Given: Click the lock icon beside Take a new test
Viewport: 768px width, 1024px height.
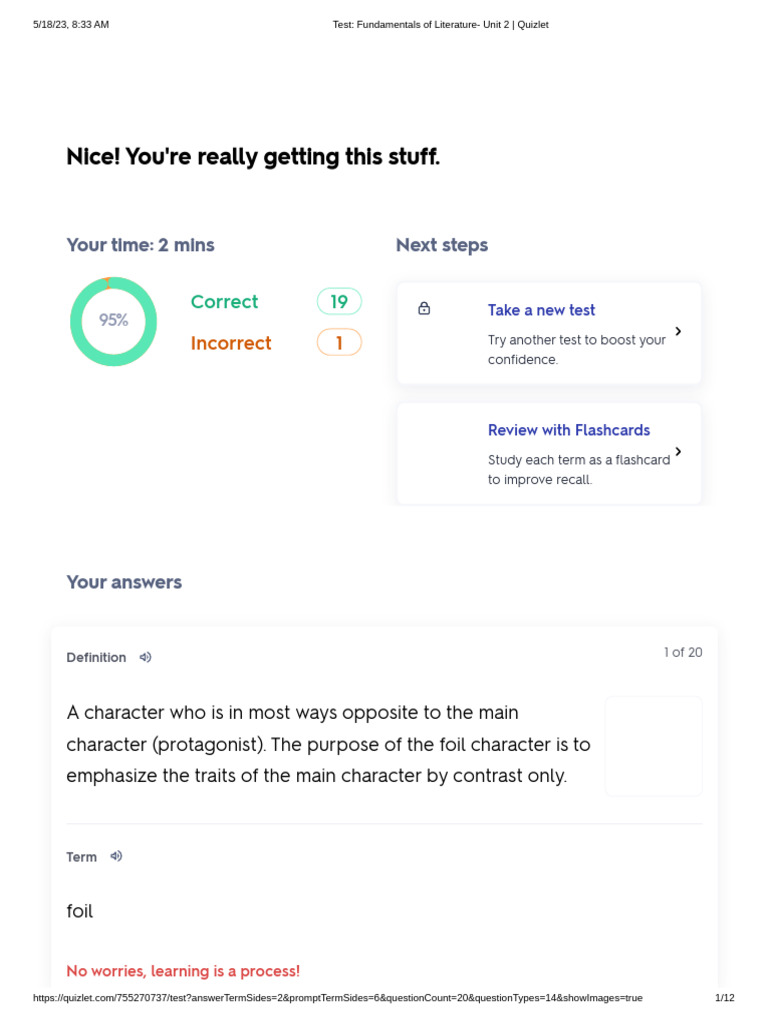Looking at the screenshot, I should [424, 309].
